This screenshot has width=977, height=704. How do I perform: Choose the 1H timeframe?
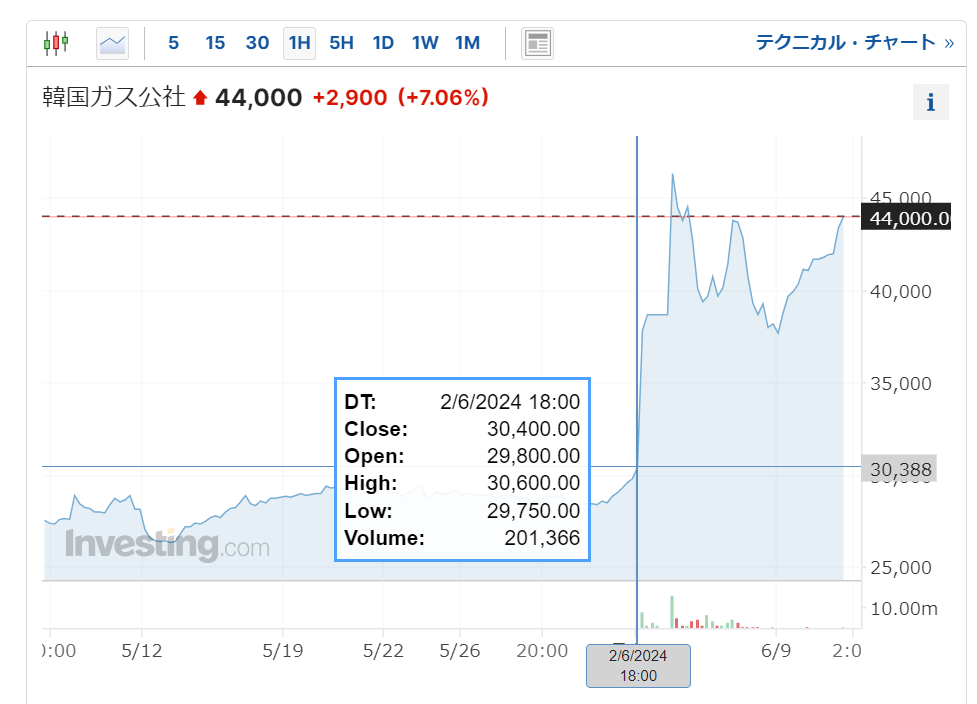[x=299, y=43]
